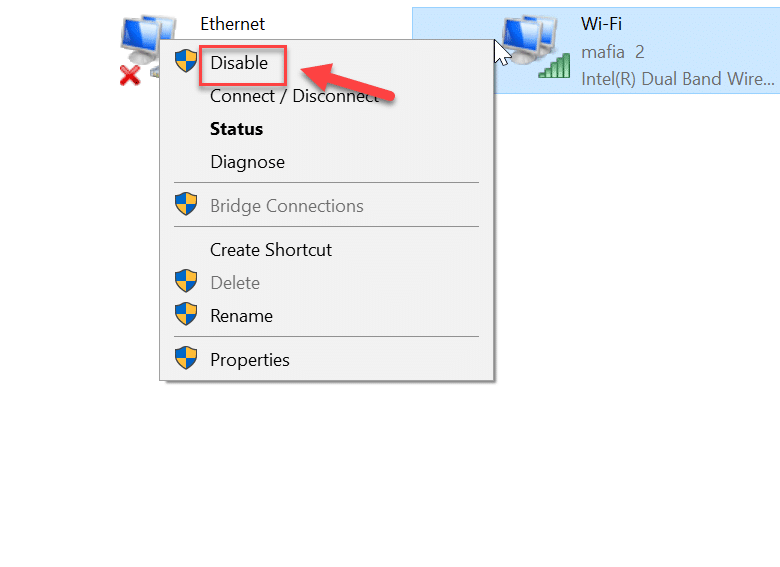Click the shield icon next to Rename
This screenshot has width=780, height=567.
click(x=186, y=315)
